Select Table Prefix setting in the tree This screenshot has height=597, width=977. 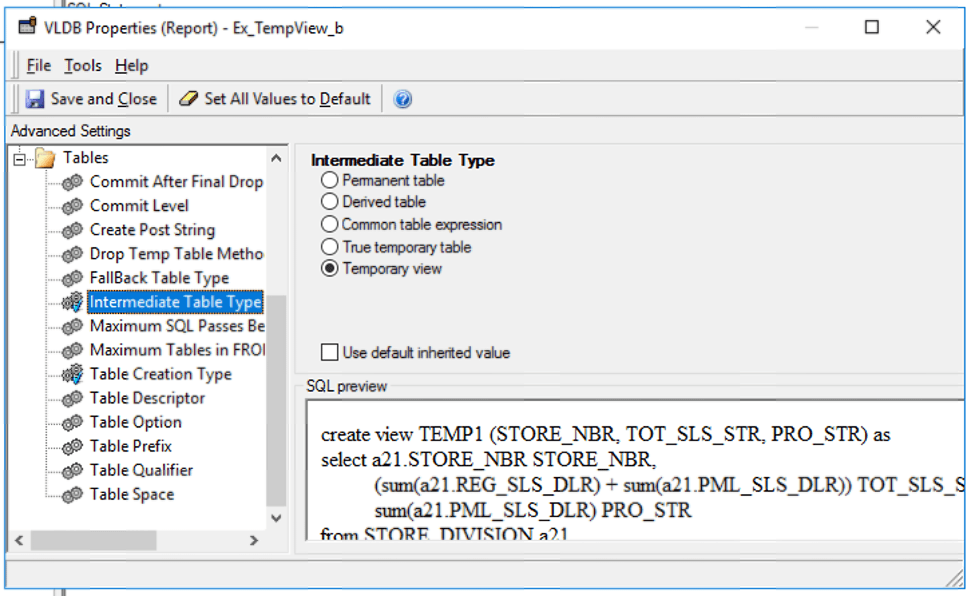click(x=131, y=446)
